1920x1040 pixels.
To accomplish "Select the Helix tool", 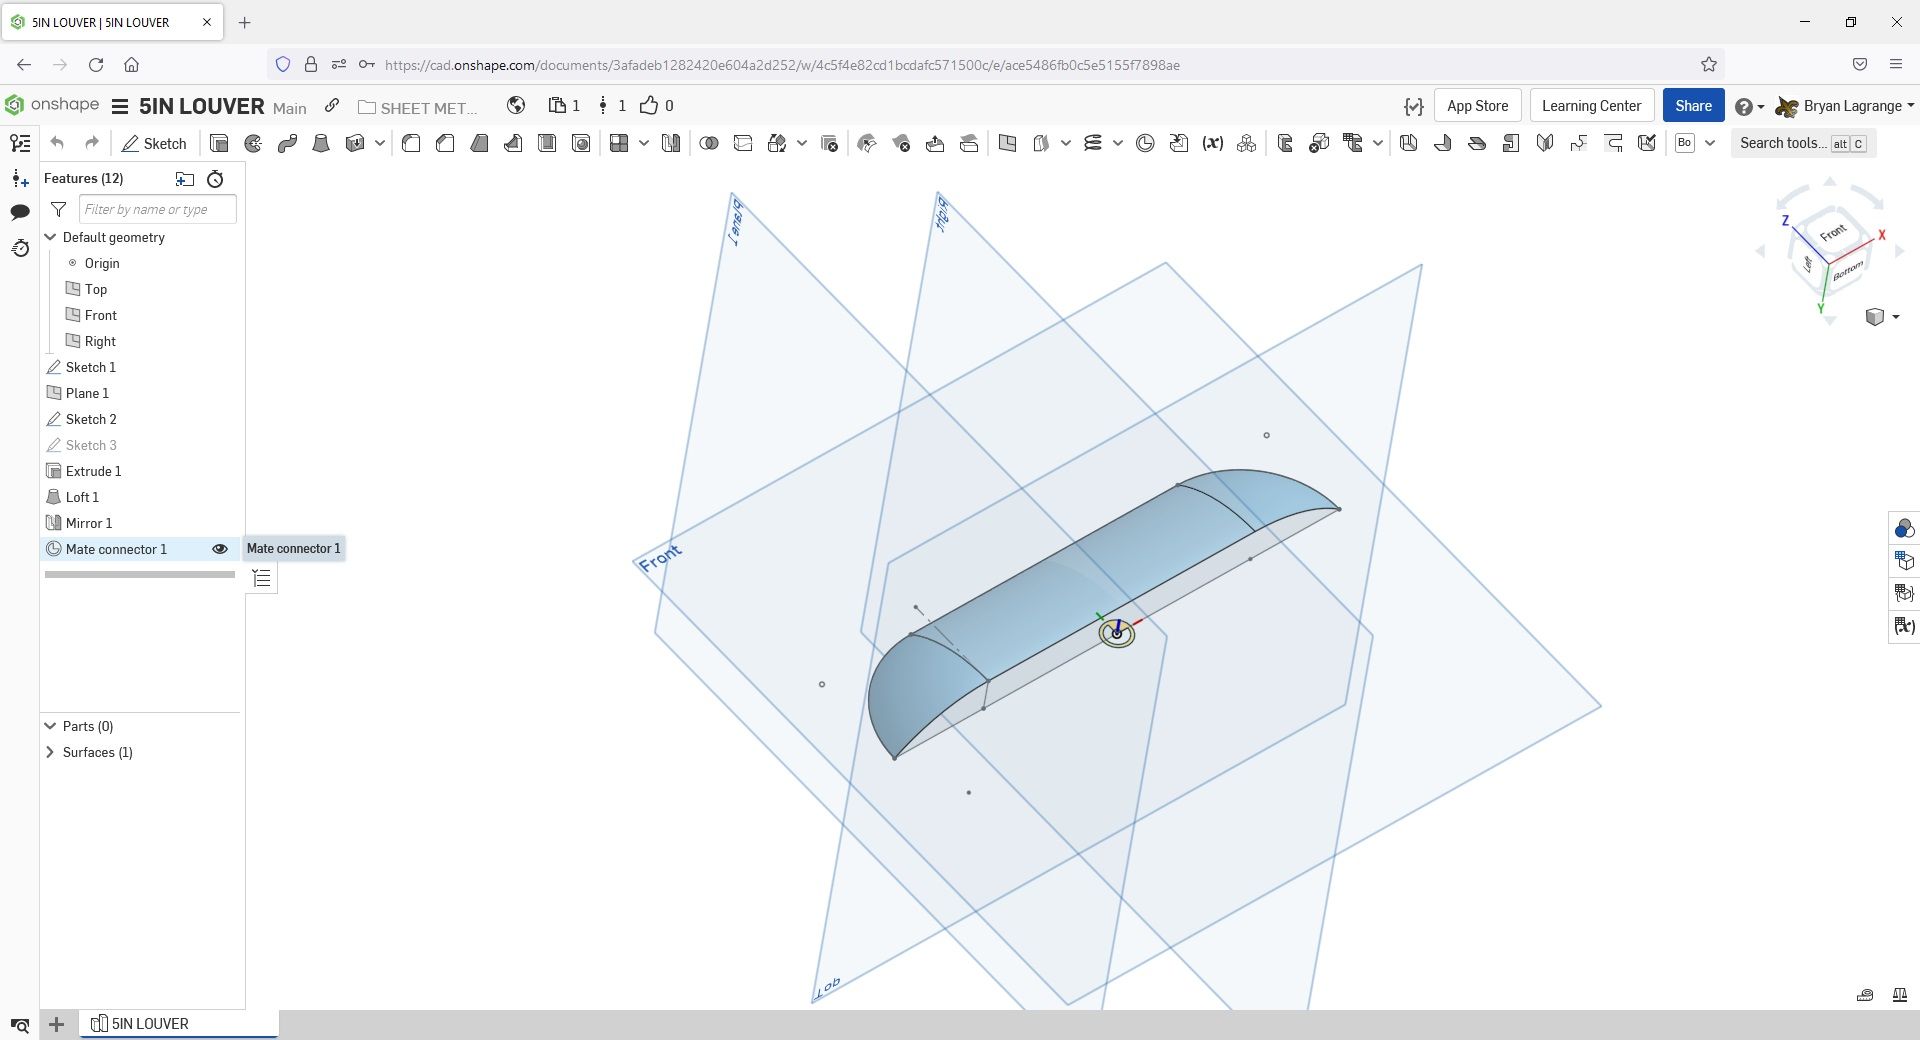I will [x=1093, y=143].
